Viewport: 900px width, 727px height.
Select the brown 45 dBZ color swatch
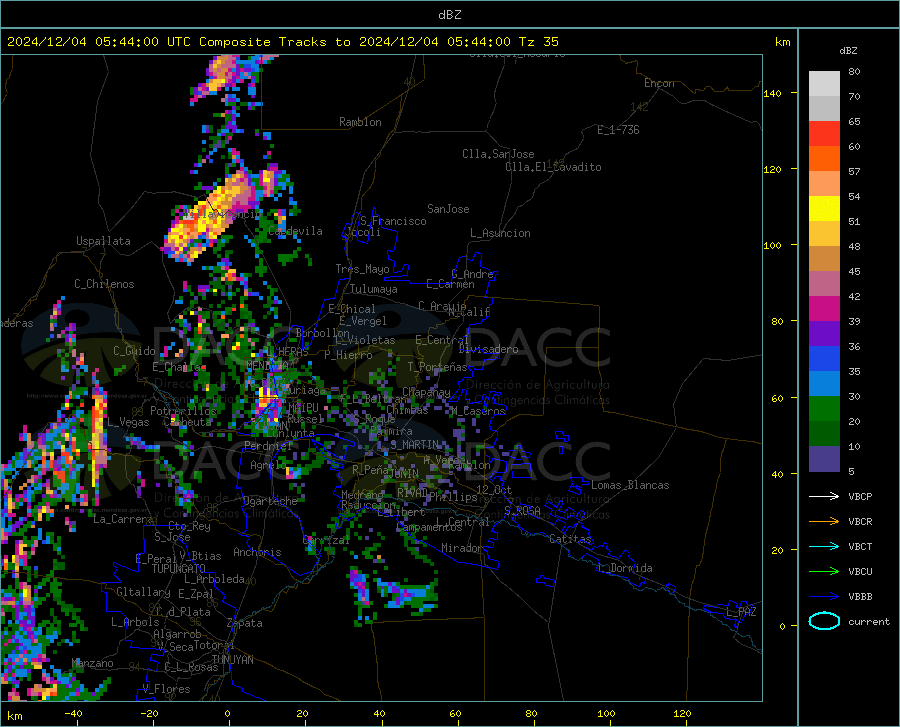(x=824, y=259)
